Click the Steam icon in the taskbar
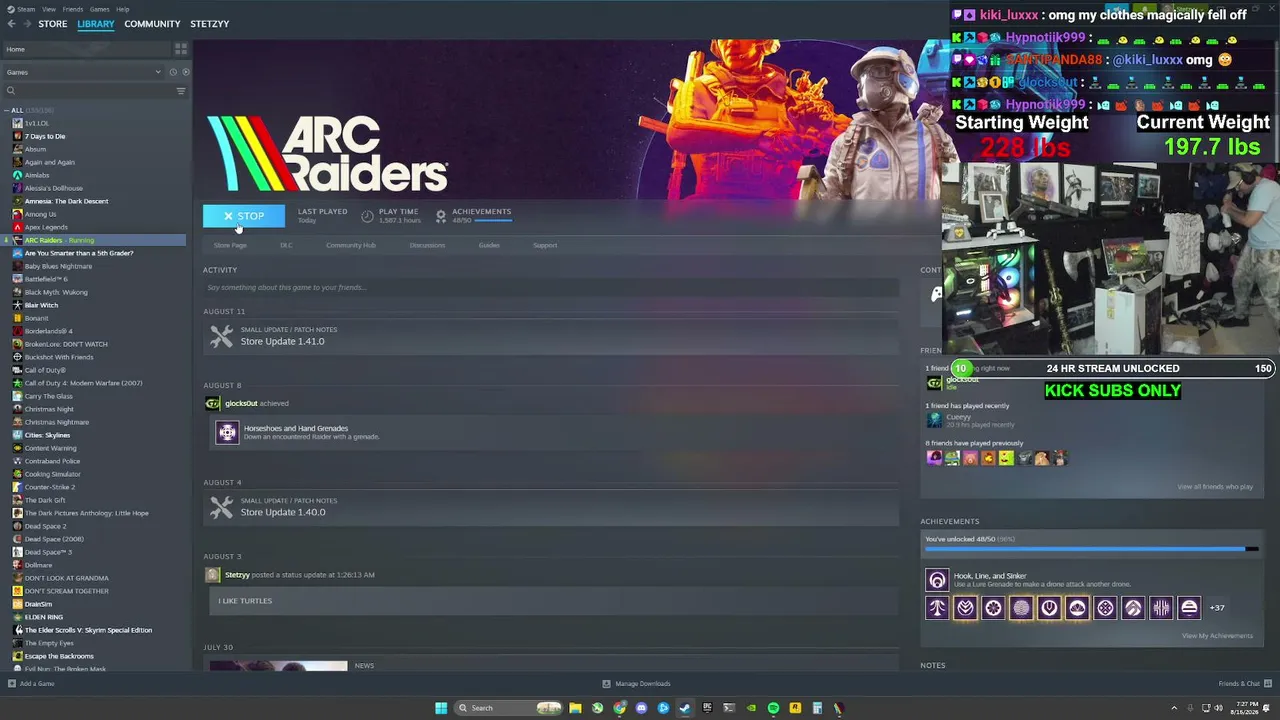Image resolution: width=1280 pixels, height=720 pixels. coord(685,708)
